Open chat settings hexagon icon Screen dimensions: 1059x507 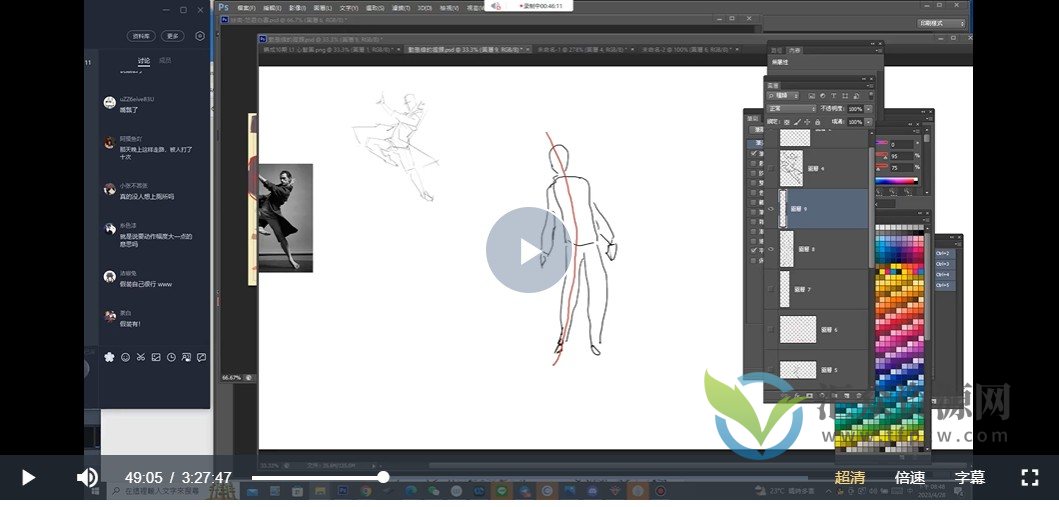[200, 36]
